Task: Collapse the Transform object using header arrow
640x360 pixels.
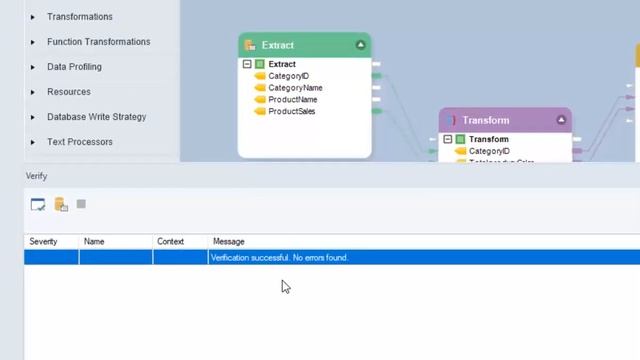Action: click(561, 120)
